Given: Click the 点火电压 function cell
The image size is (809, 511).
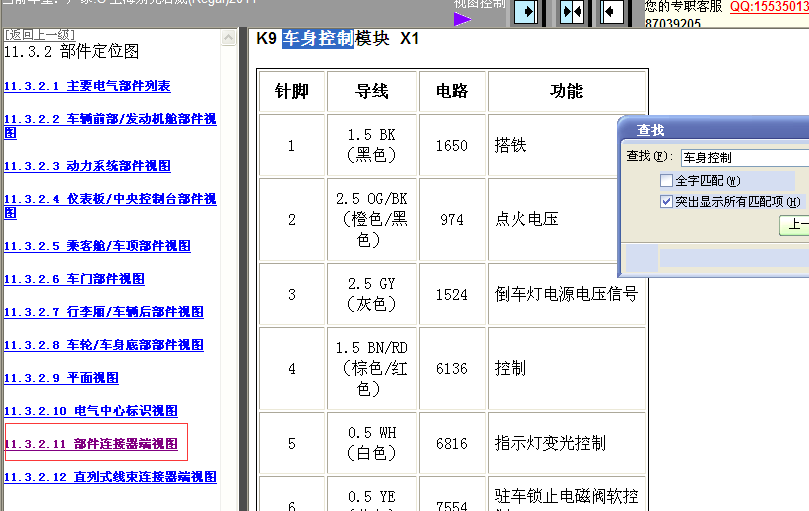Looking at the screenshot, I should pyautogui.click(x=553, y=219).
